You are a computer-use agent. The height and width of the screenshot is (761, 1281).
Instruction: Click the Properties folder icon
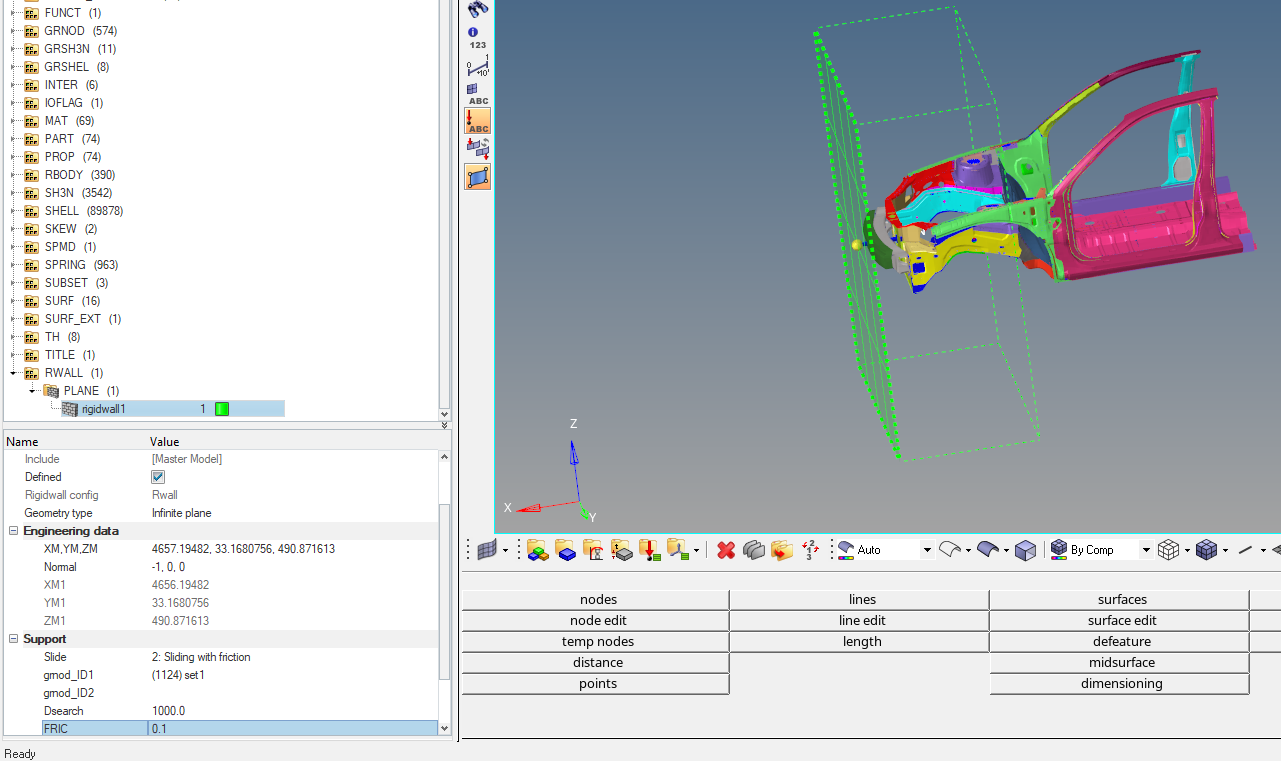(622, 550)
